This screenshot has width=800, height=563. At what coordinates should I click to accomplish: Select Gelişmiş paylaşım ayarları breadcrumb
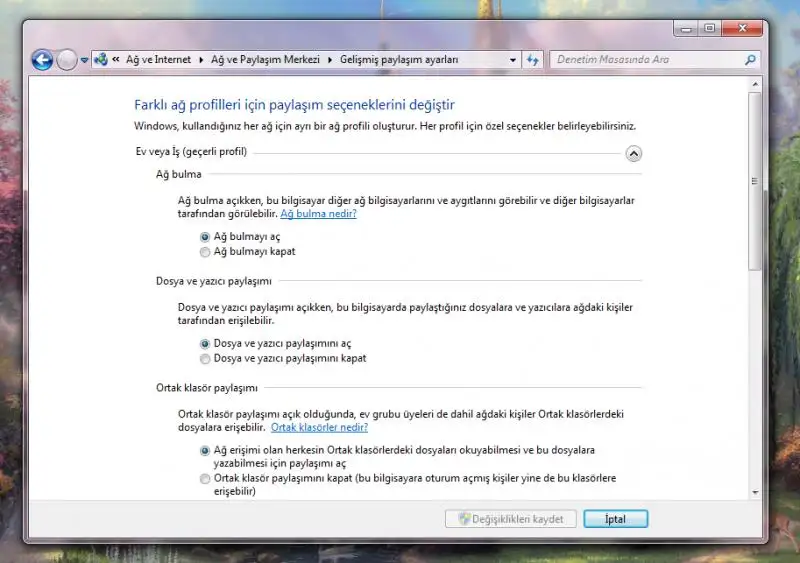point(399,60)
